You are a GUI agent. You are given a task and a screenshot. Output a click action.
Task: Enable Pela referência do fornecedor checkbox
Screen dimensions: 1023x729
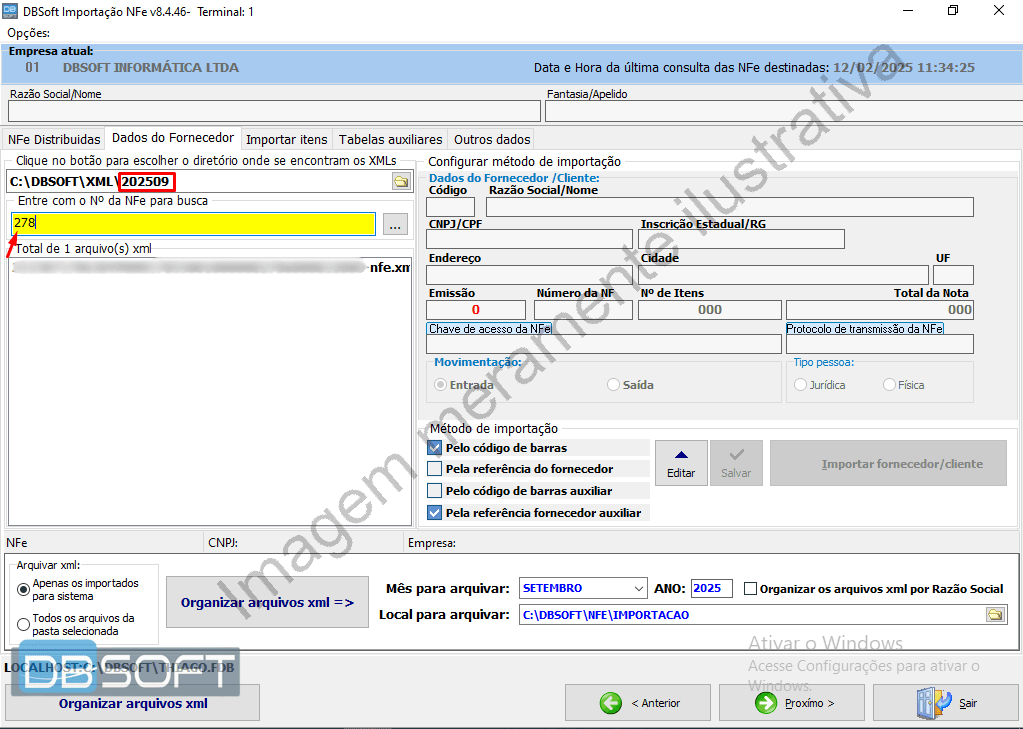point(435,469)
